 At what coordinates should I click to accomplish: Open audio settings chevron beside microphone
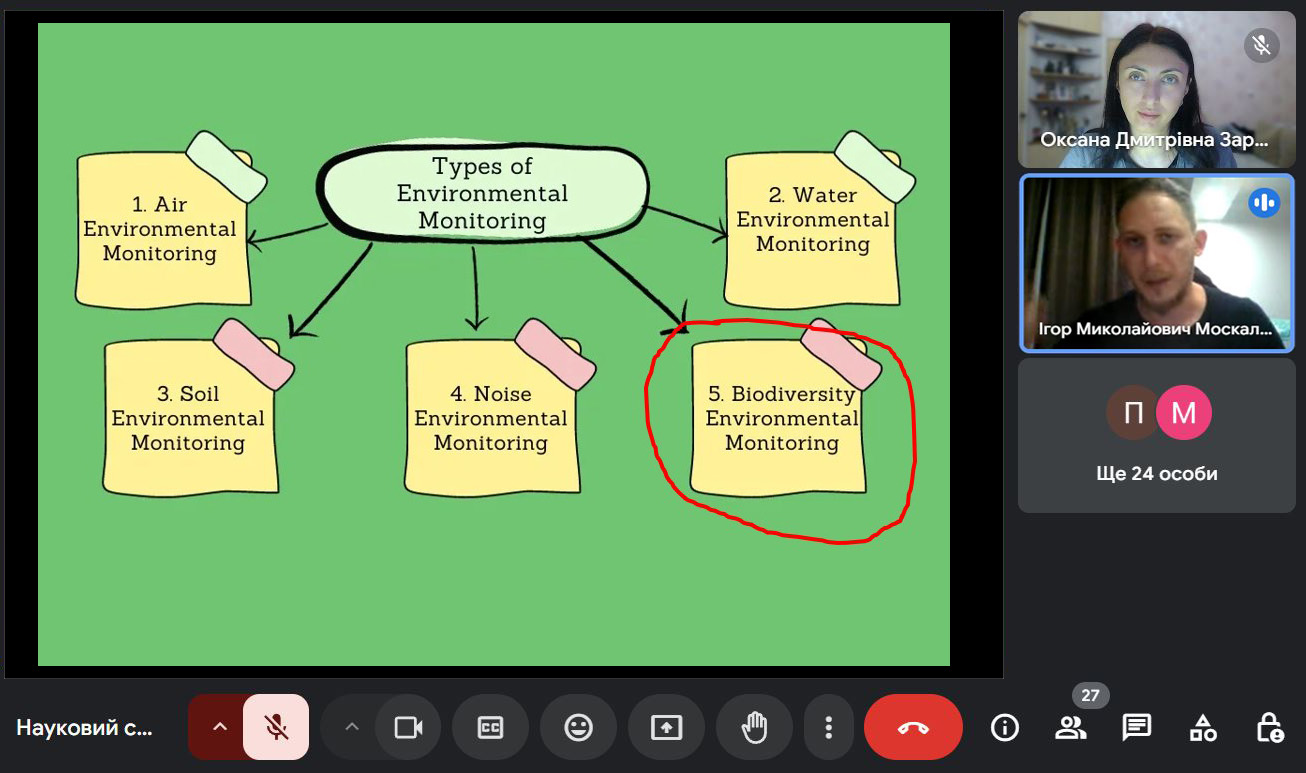pos(220,727)
